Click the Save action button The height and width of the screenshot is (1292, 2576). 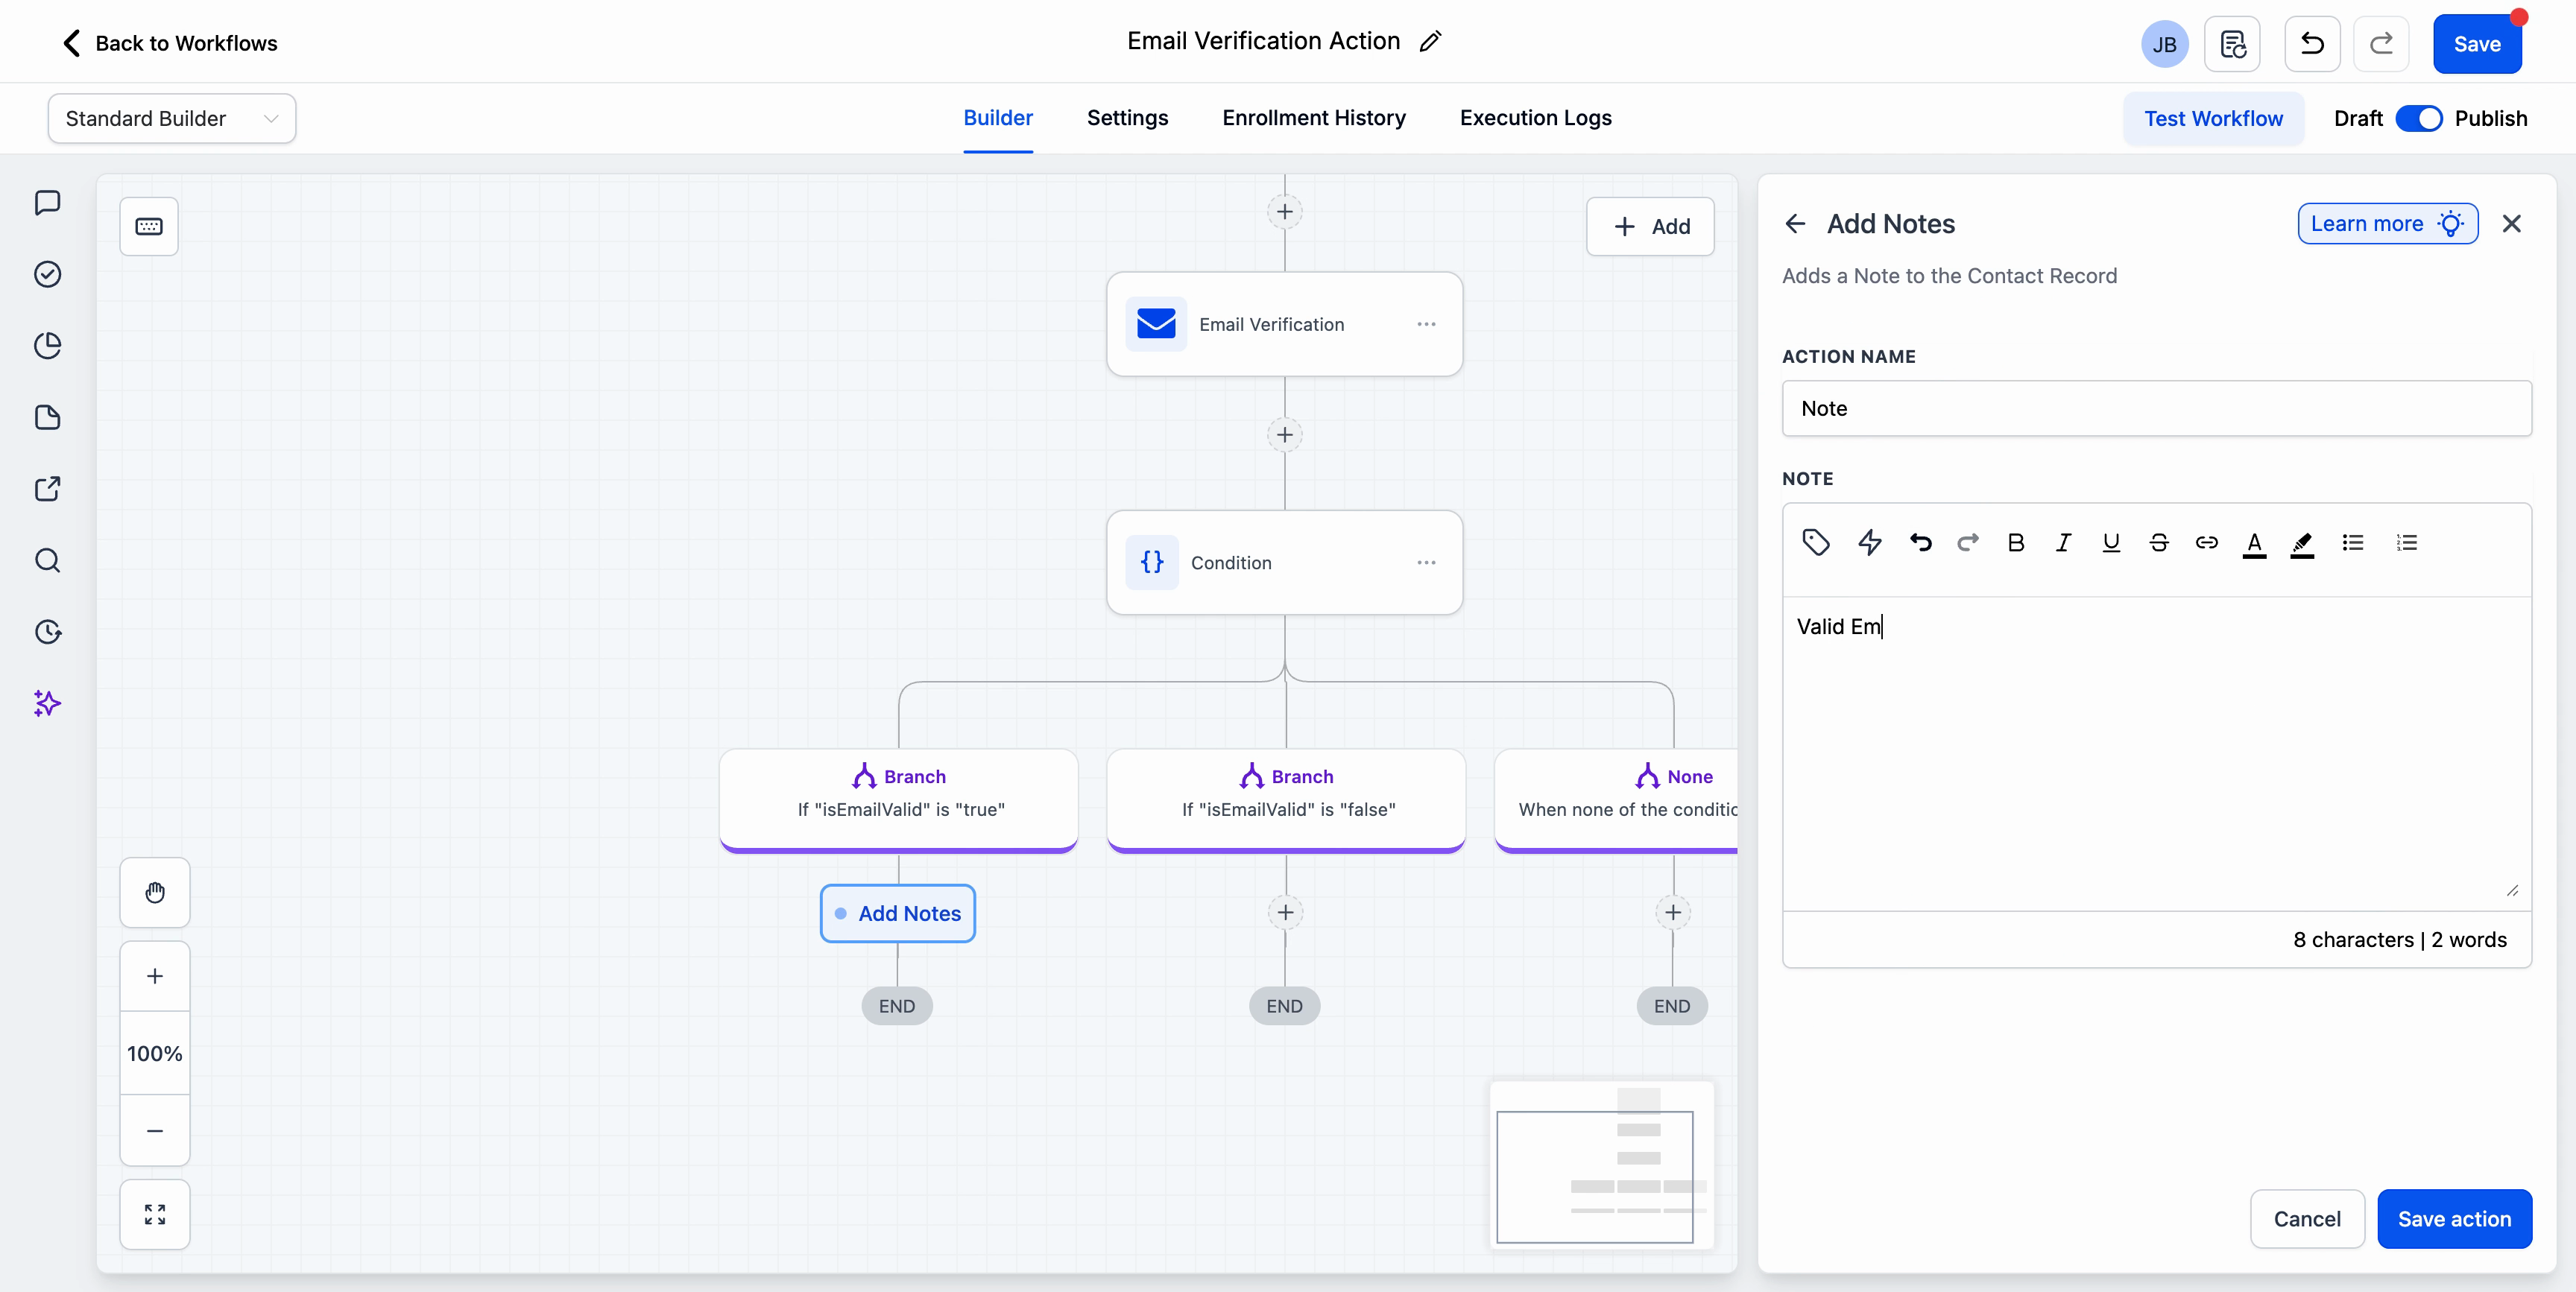tap(2456, 1219)
